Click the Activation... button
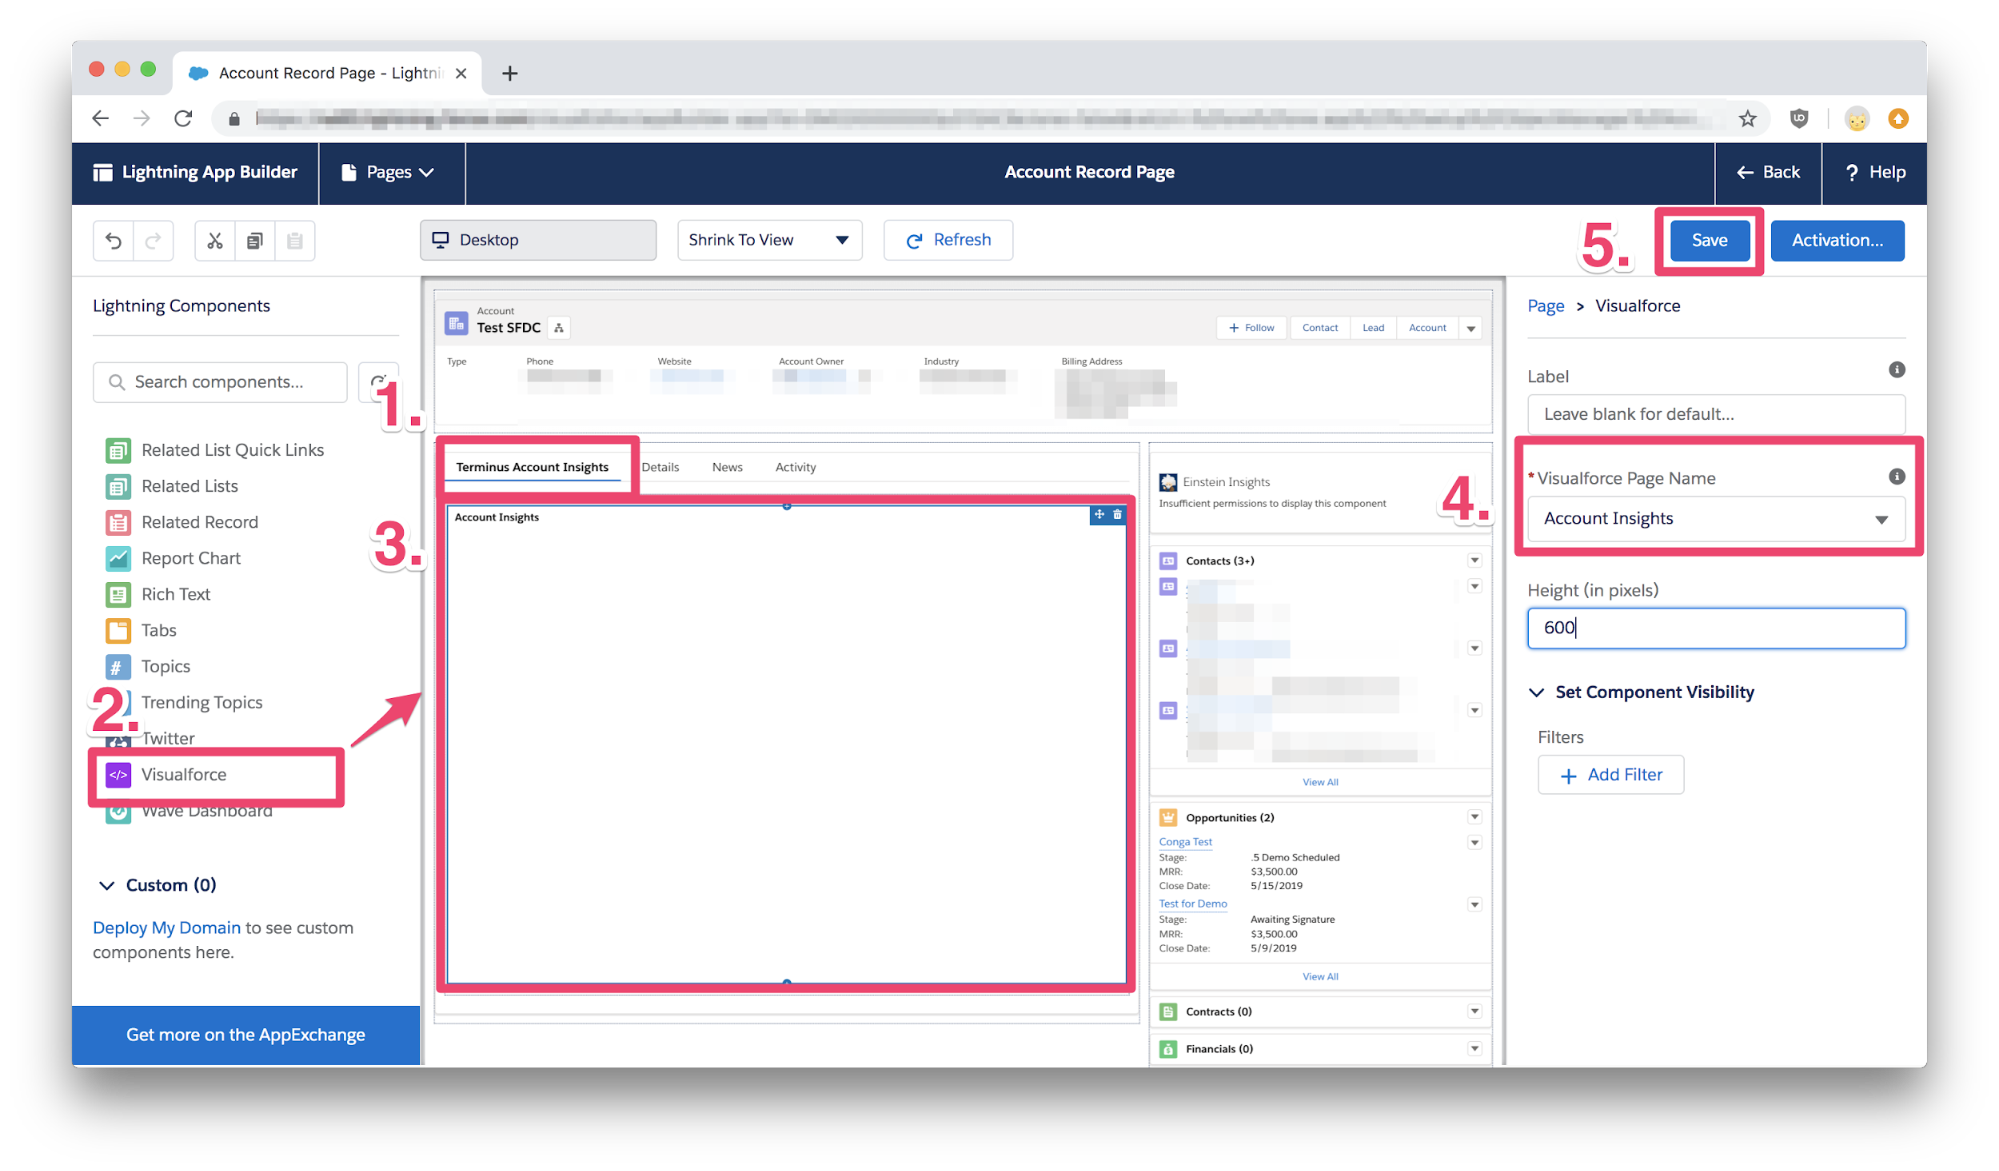 (x=1837, y=241)
